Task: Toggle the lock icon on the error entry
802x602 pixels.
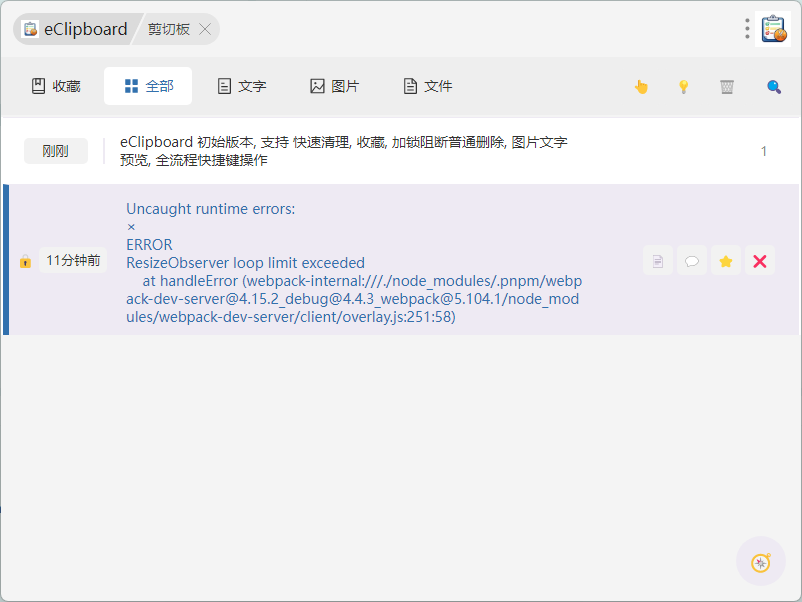Action: click(25, 261)
